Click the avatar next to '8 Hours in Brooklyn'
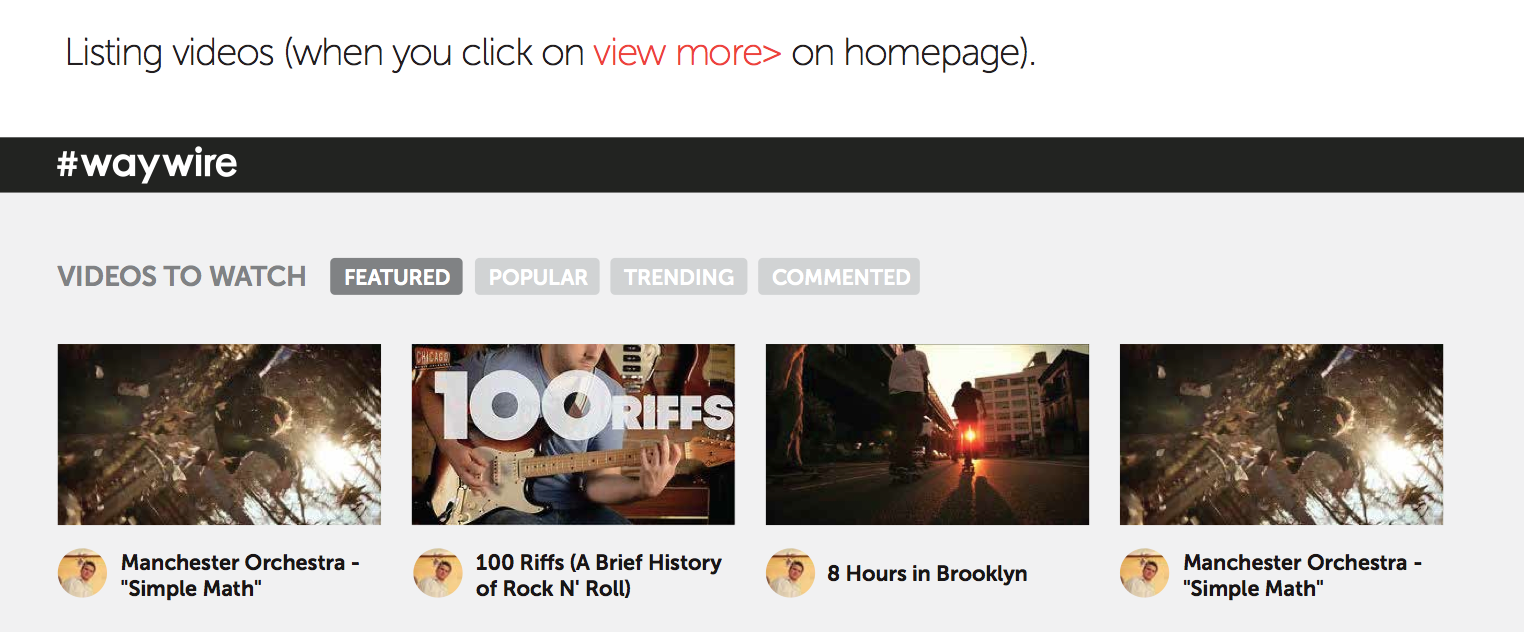This screenshot has height=632, width=1524. 791,573
